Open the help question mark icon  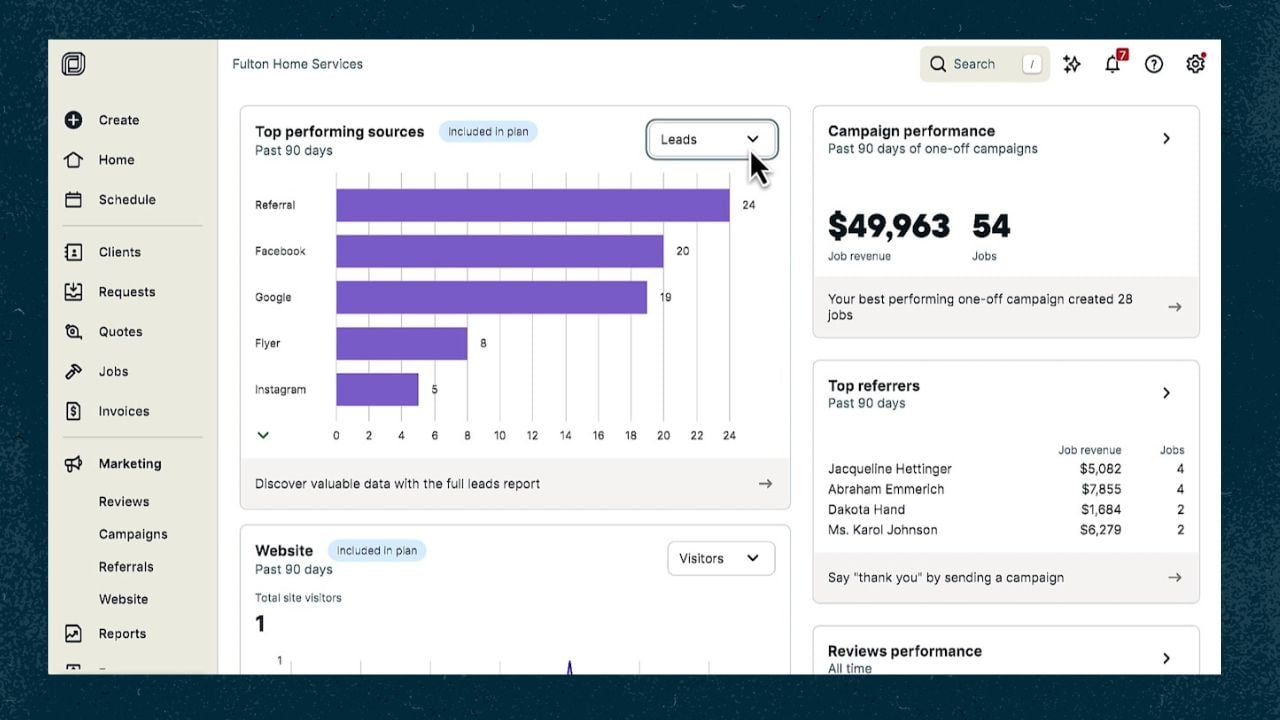1154,64
